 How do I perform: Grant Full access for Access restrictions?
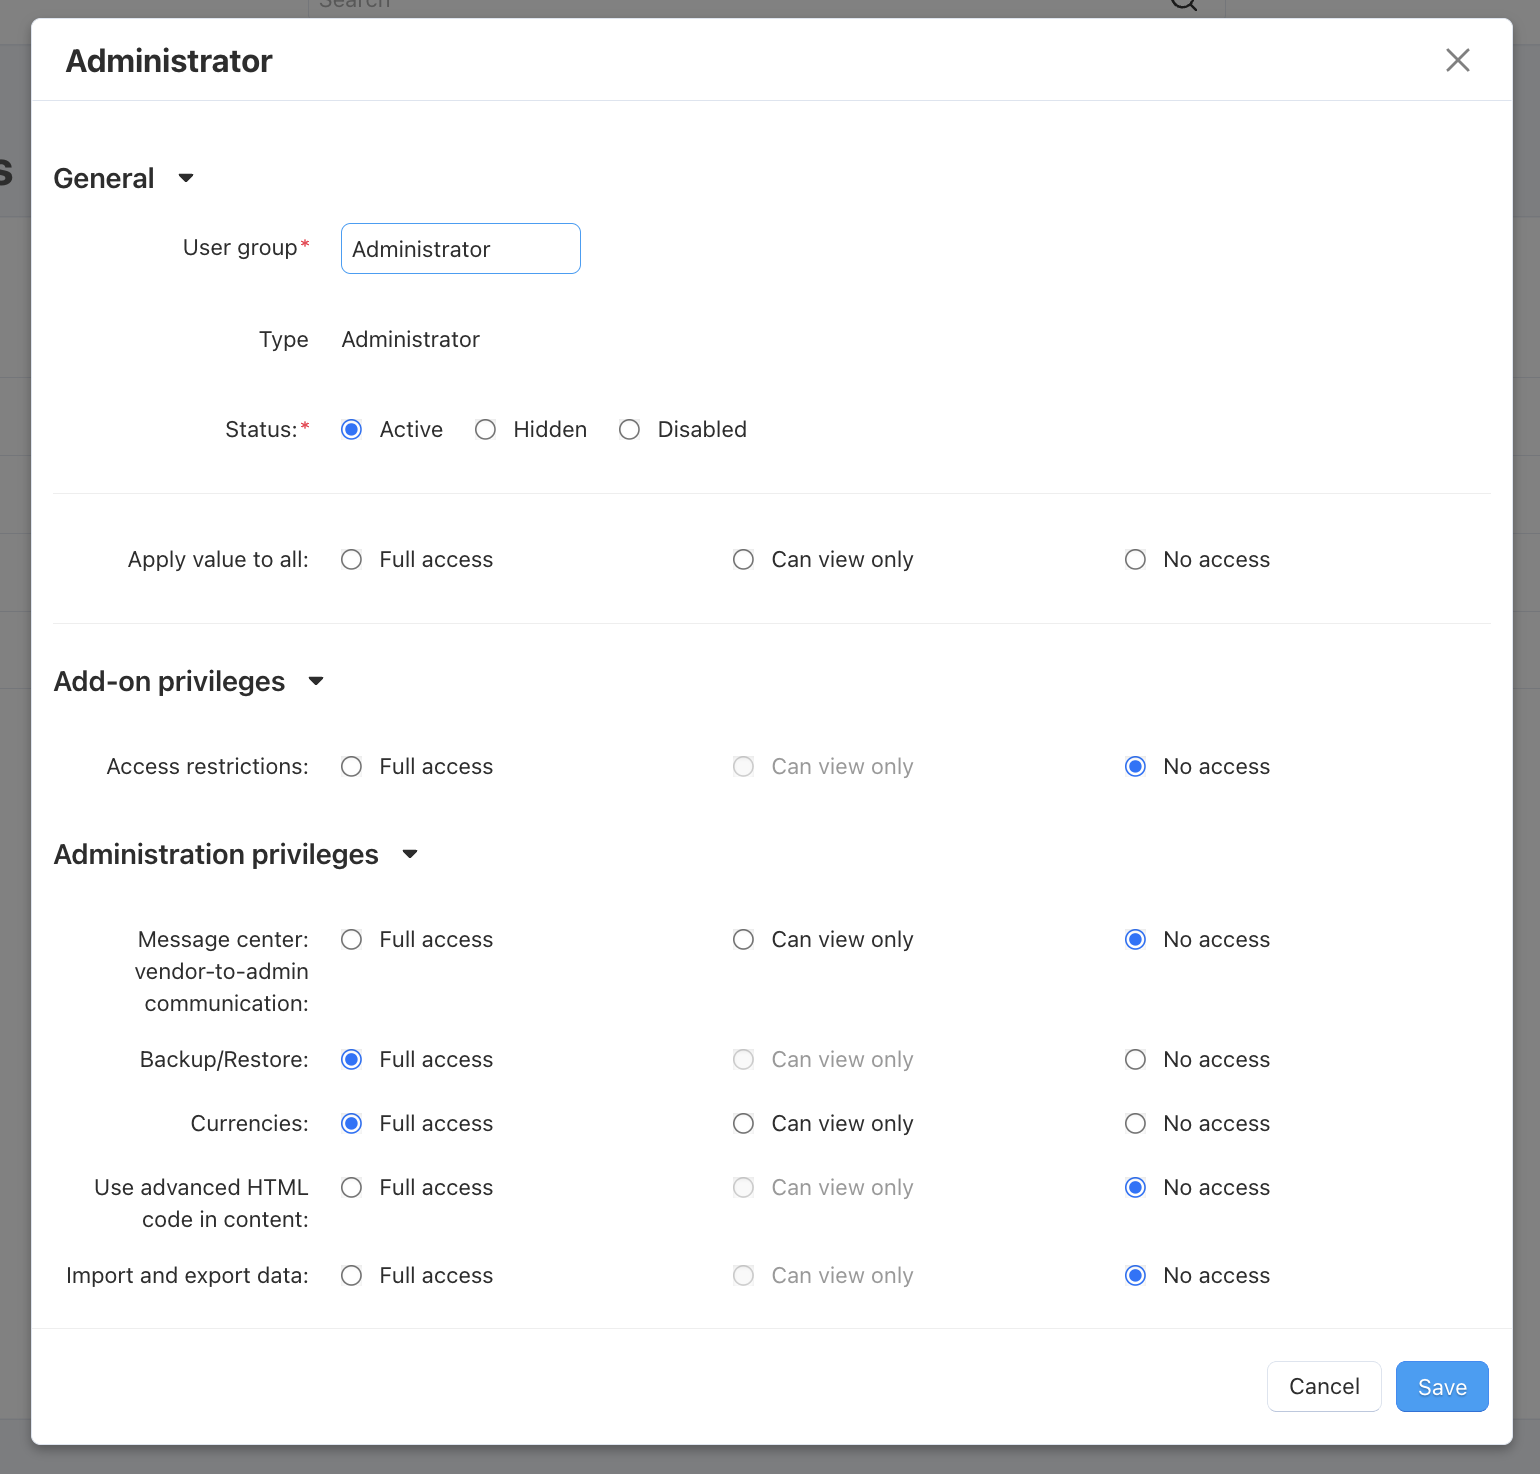pyautogui.click(x=351, y=767)
